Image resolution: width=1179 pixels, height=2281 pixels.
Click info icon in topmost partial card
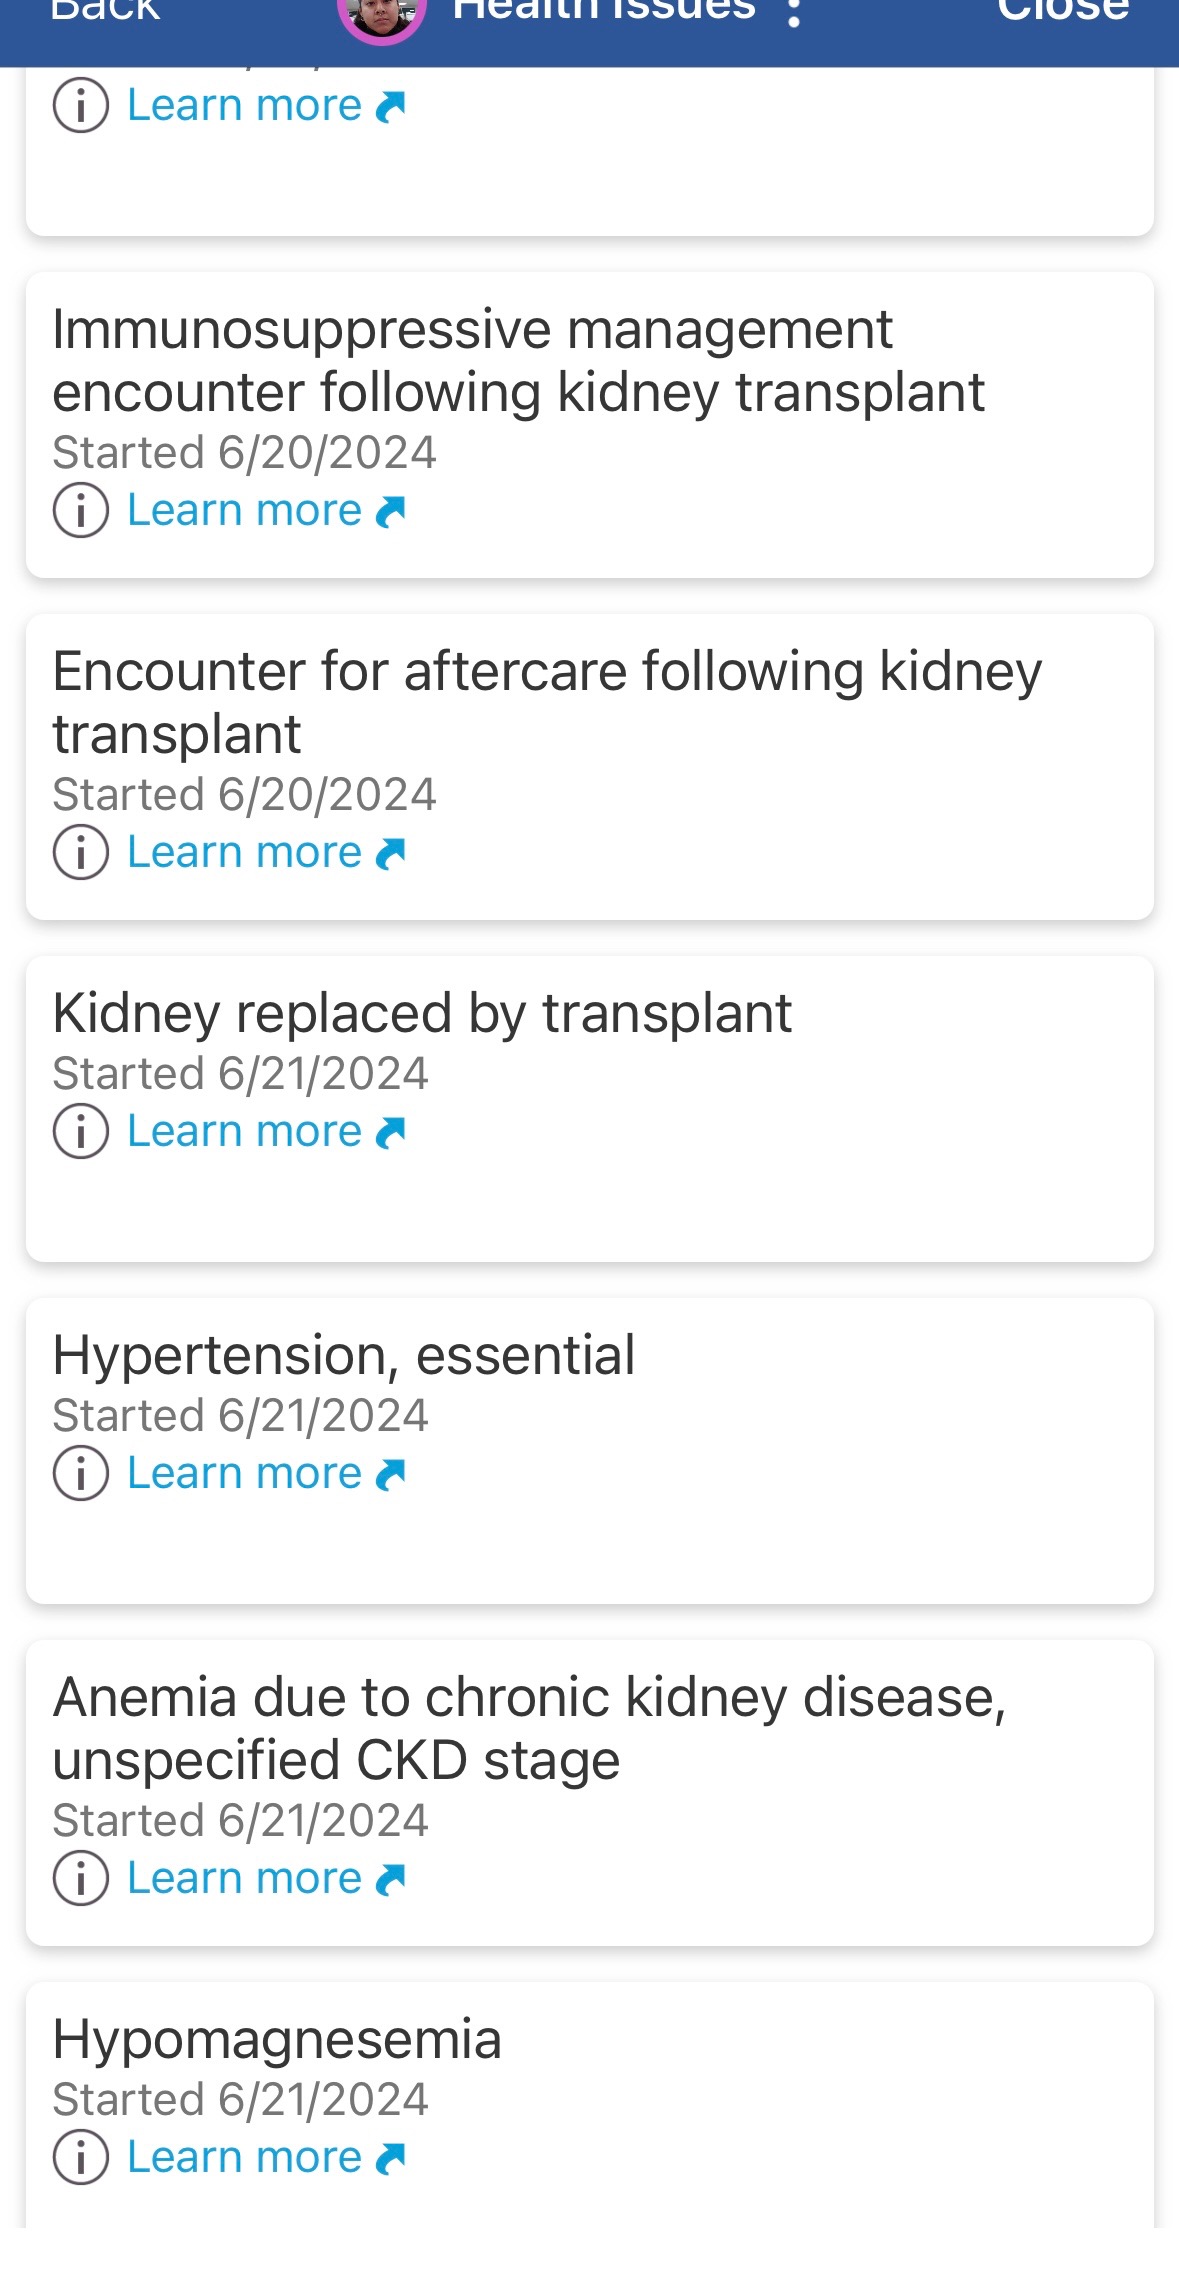81,106
